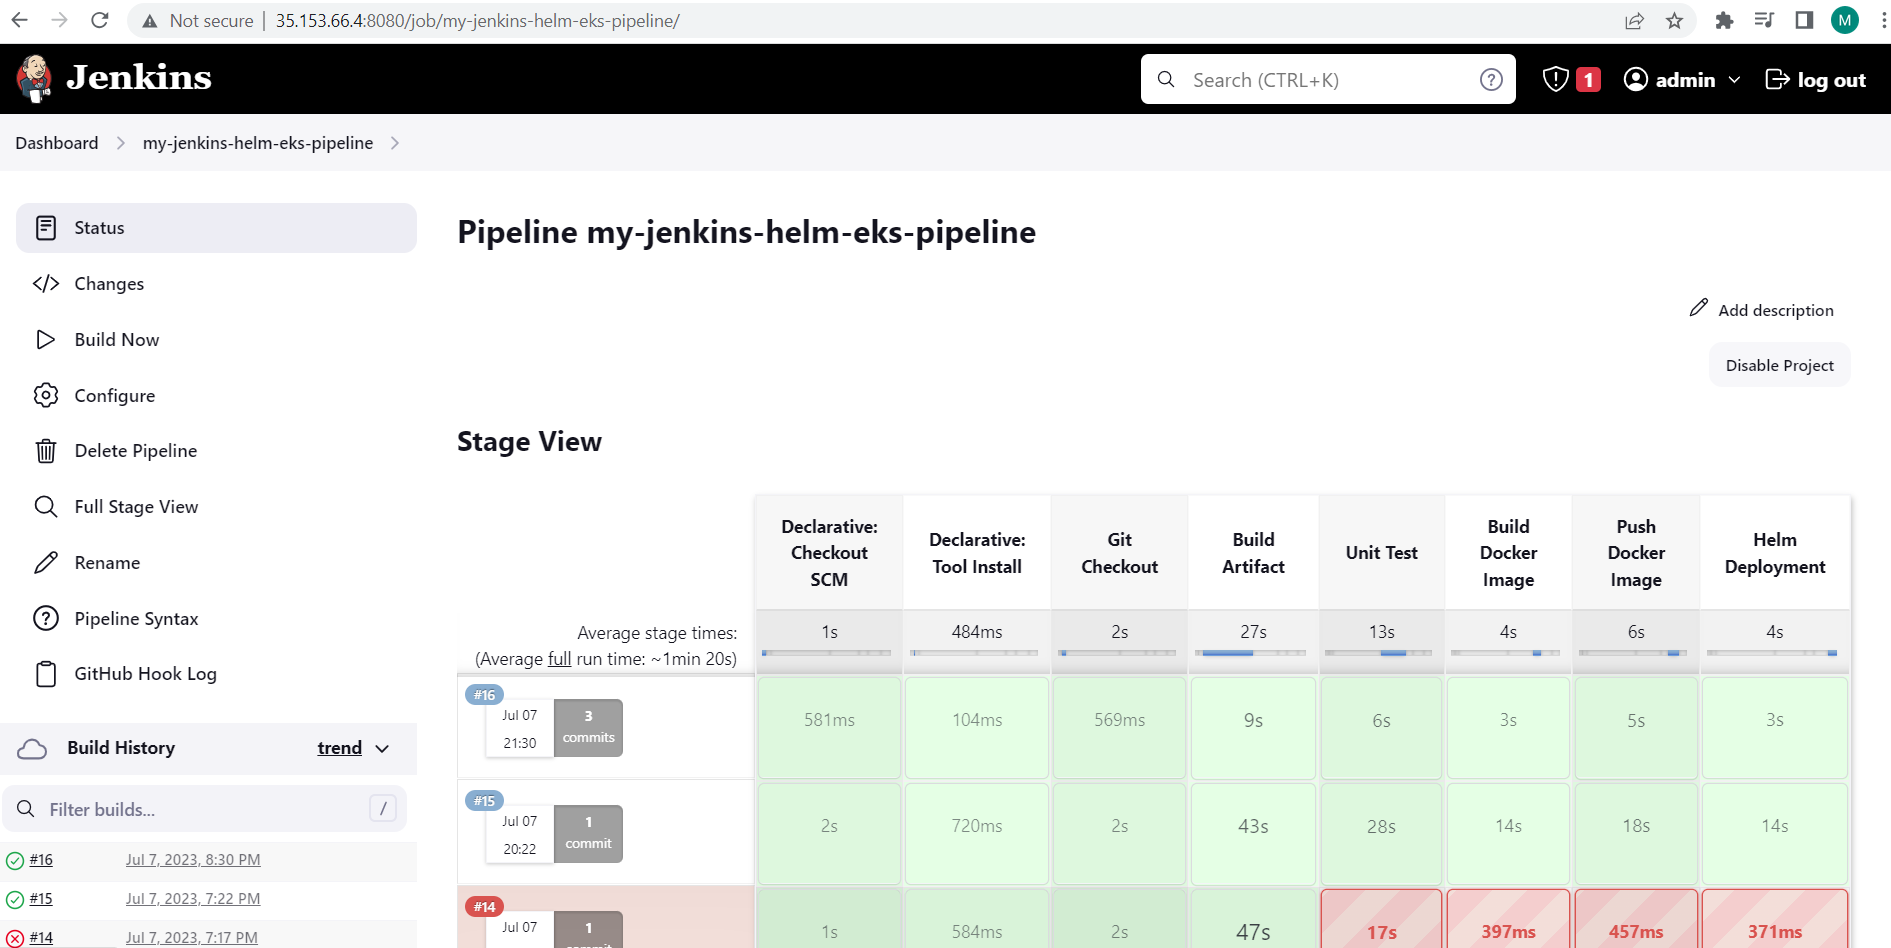
Task: Click the search magnifier icon in header
Action: [x=1166, y=79]
